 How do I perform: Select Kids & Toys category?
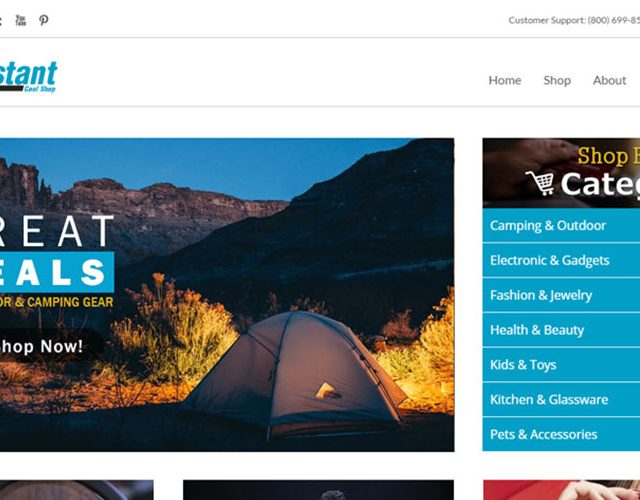coord(561,364)
